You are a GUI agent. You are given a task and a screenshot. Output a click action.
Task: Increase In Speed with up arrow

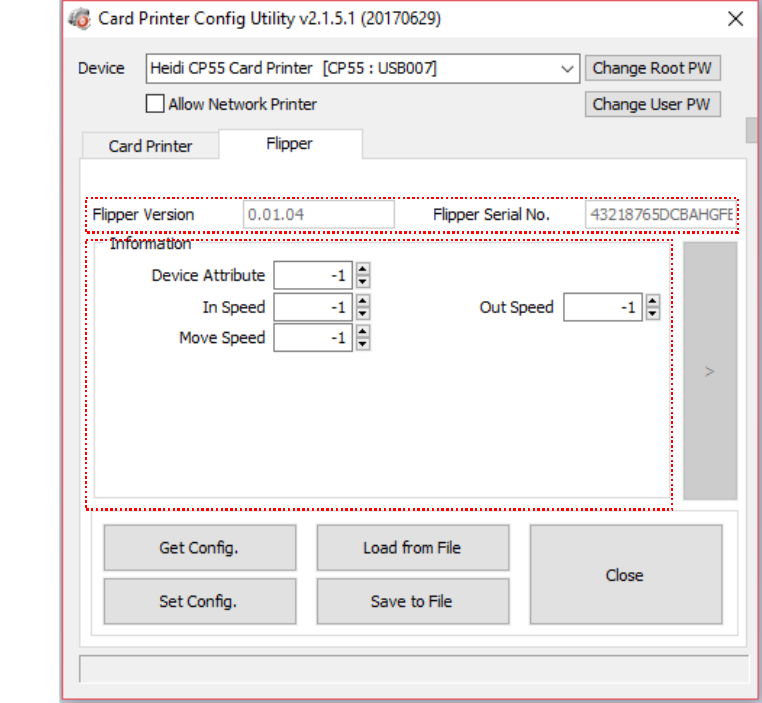click(363, 301)
